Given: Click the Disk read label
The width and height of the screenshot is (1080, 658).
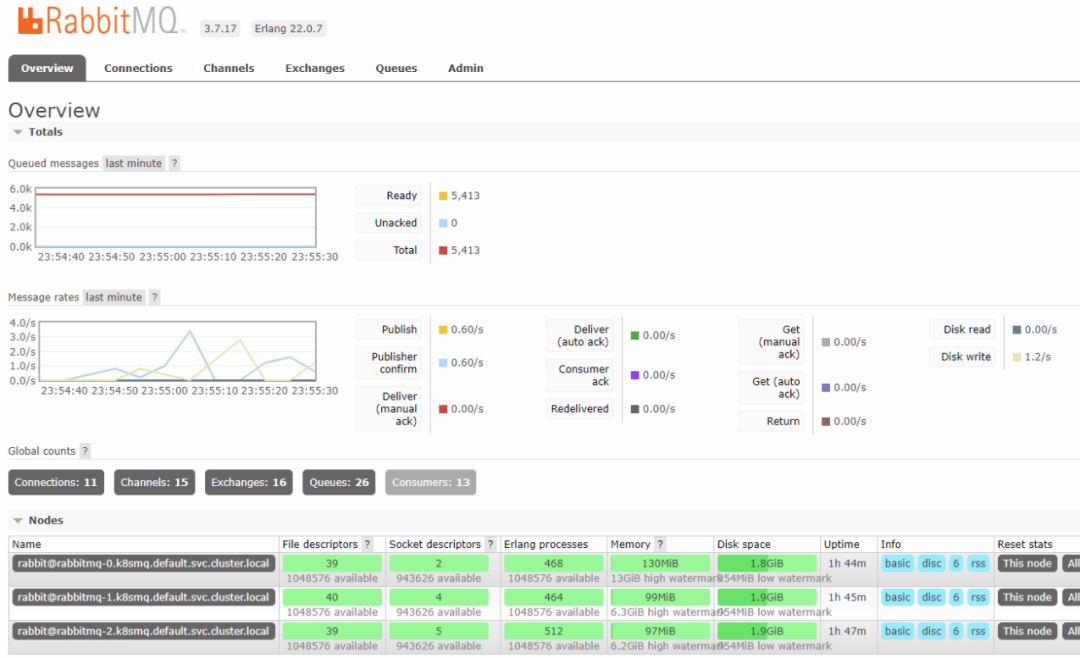Looking at the screenshot, I should (962, 330).
